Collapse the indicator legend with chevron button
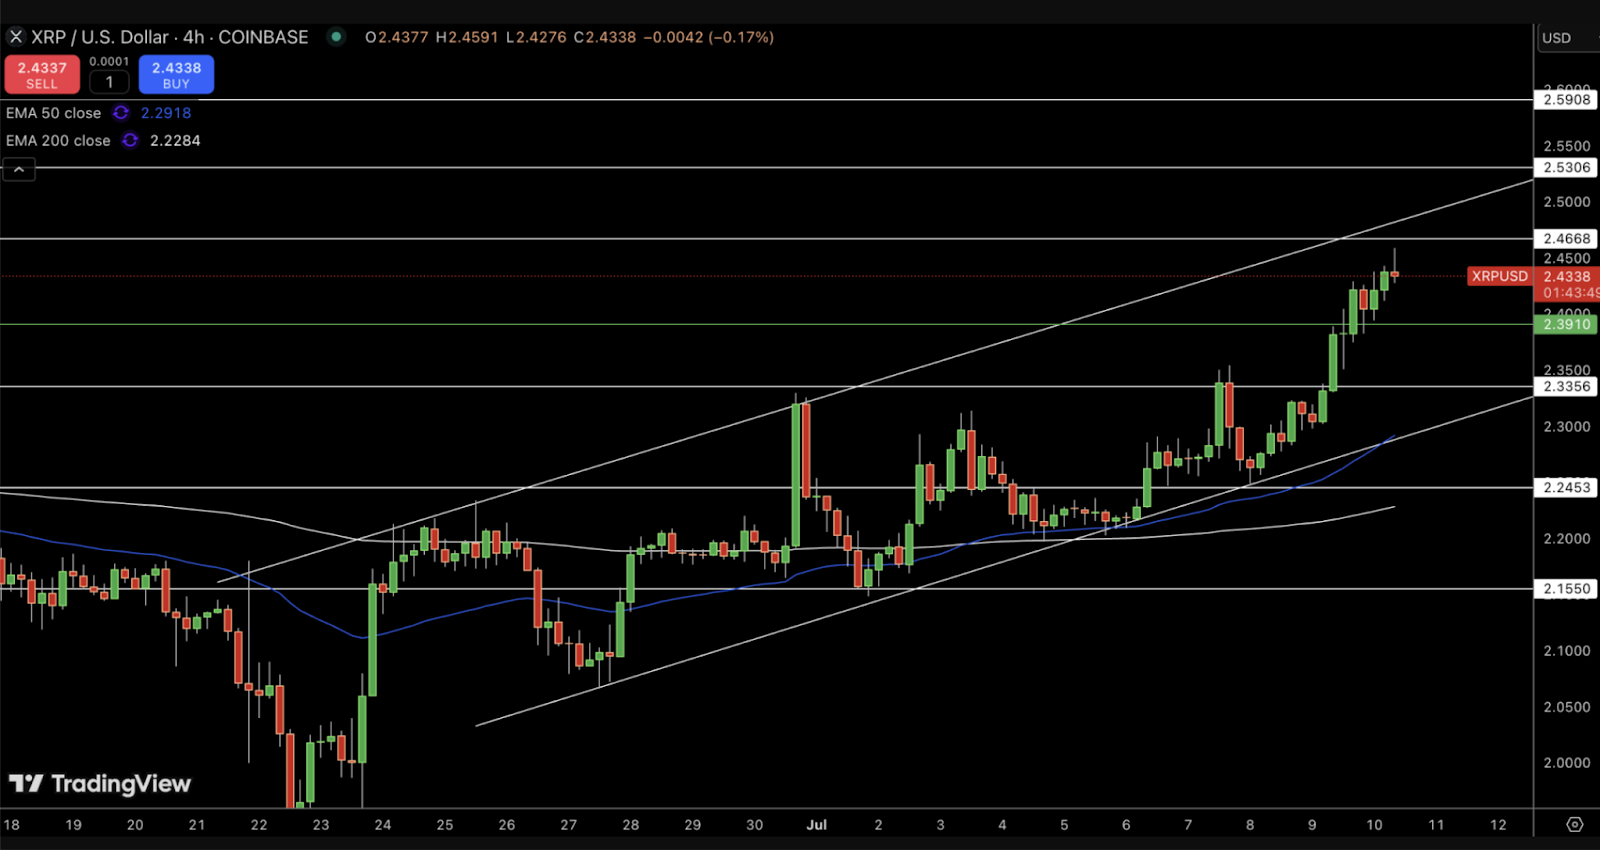 [x=19, y=170]
